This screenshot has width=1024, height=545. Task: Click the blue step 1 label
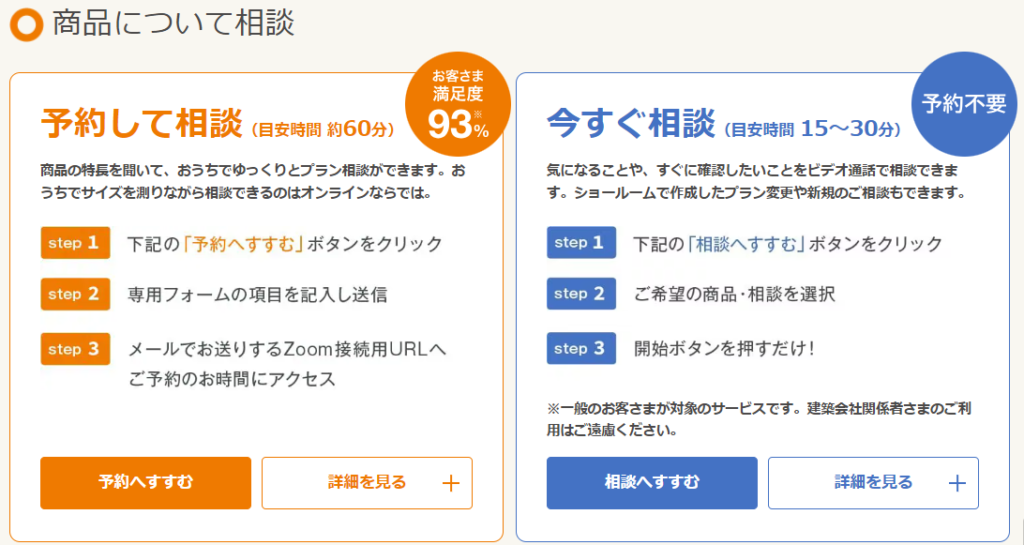click(582, 243)
